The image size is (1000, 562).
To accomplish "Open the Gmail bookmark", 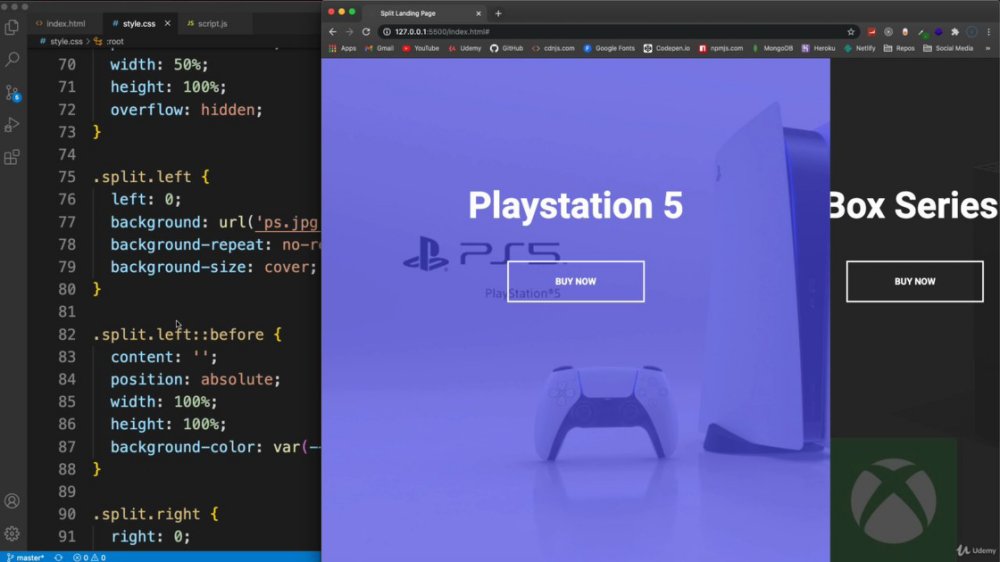I will click(x=379, y=48).
